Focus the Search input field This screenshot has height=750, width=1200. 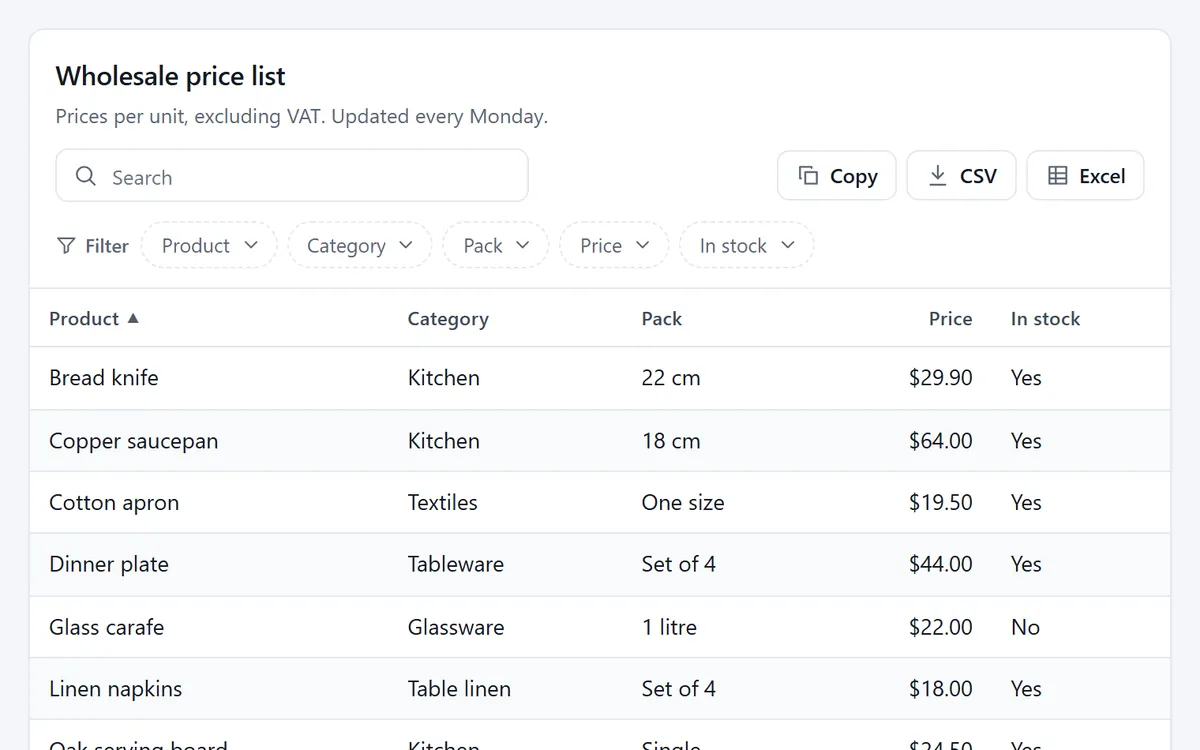[292, 176]
